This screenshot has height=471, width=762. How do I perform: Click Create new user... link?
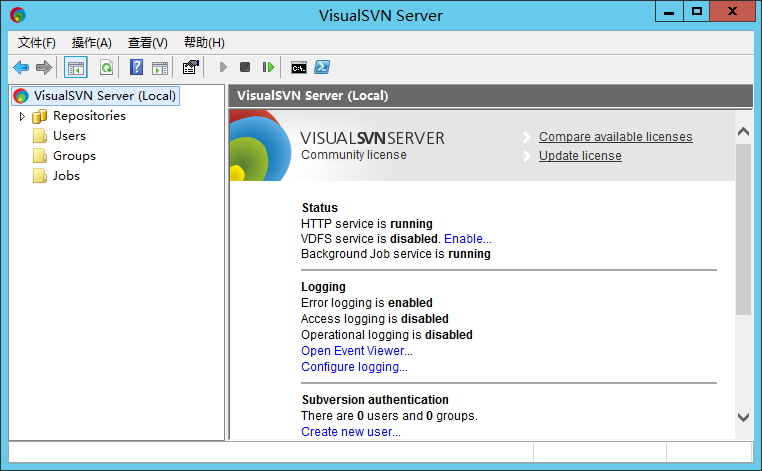tap(351, 432)
